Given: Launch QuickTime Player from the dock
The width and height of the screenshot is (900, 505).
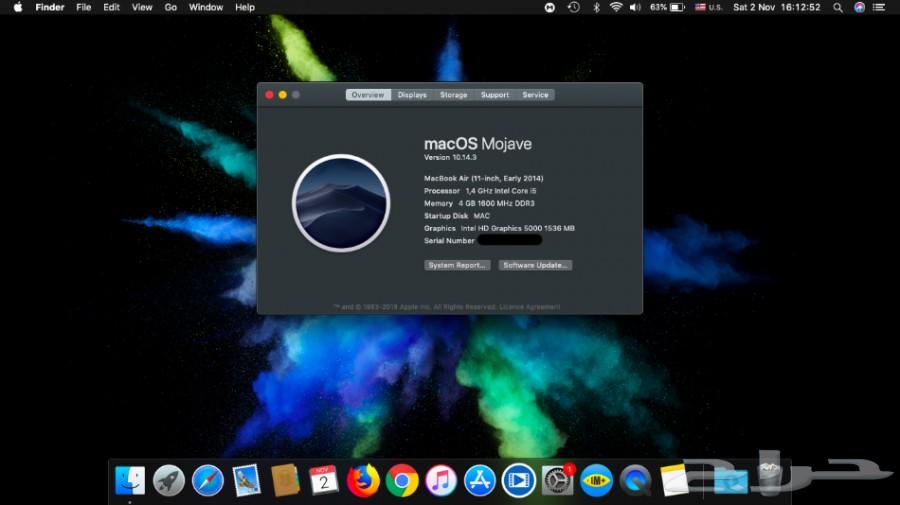Looking at the screenshot, I should 635,480.
